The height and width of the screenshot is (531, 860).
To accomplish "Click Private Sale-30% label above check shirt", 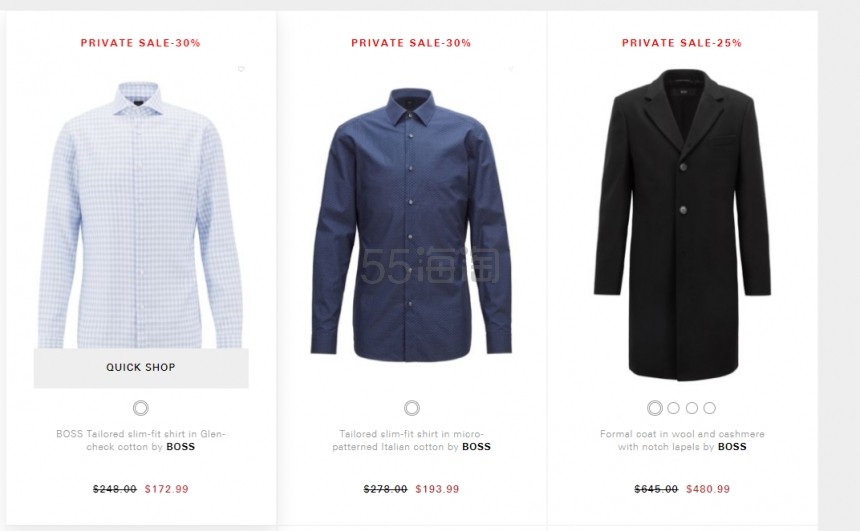I will (140, 43).
